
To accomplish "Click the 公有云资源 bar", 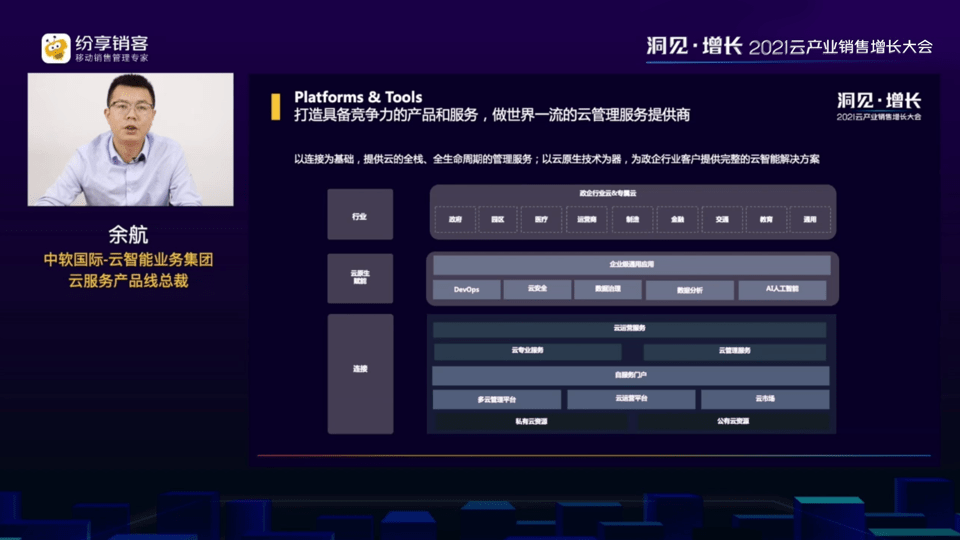I will click(733, 421).
